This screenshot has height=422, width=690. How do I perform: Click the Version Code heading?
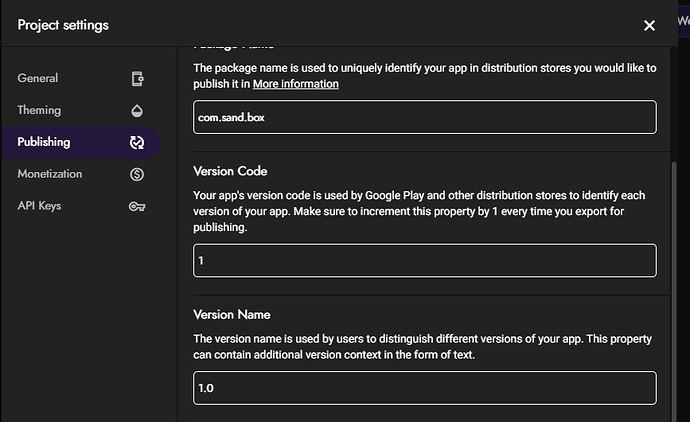pos(230,171)
